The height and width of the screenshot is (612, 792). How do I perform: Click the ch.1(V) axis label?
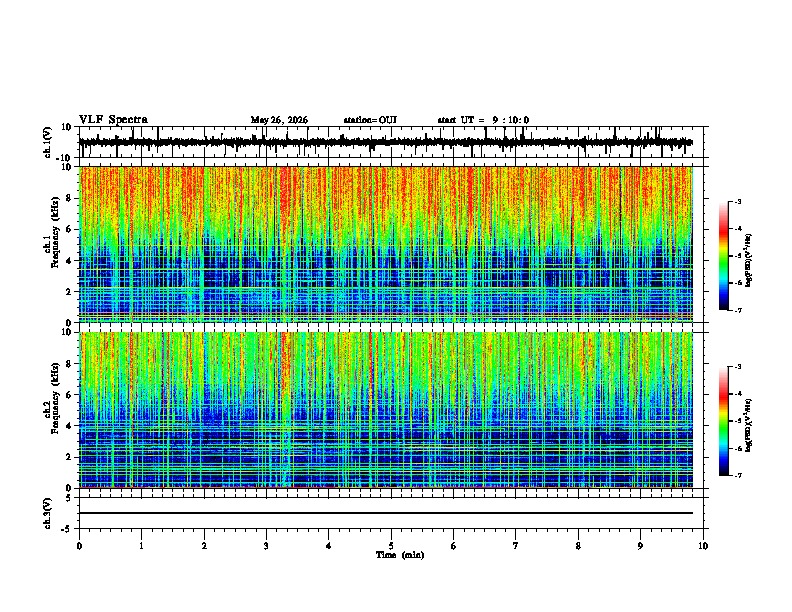tap(48, 143)
